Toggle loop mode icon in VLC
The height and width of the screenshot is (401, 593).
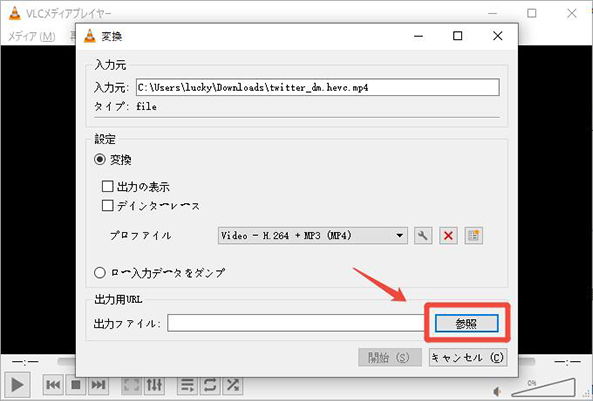click(x=210, y=385)
